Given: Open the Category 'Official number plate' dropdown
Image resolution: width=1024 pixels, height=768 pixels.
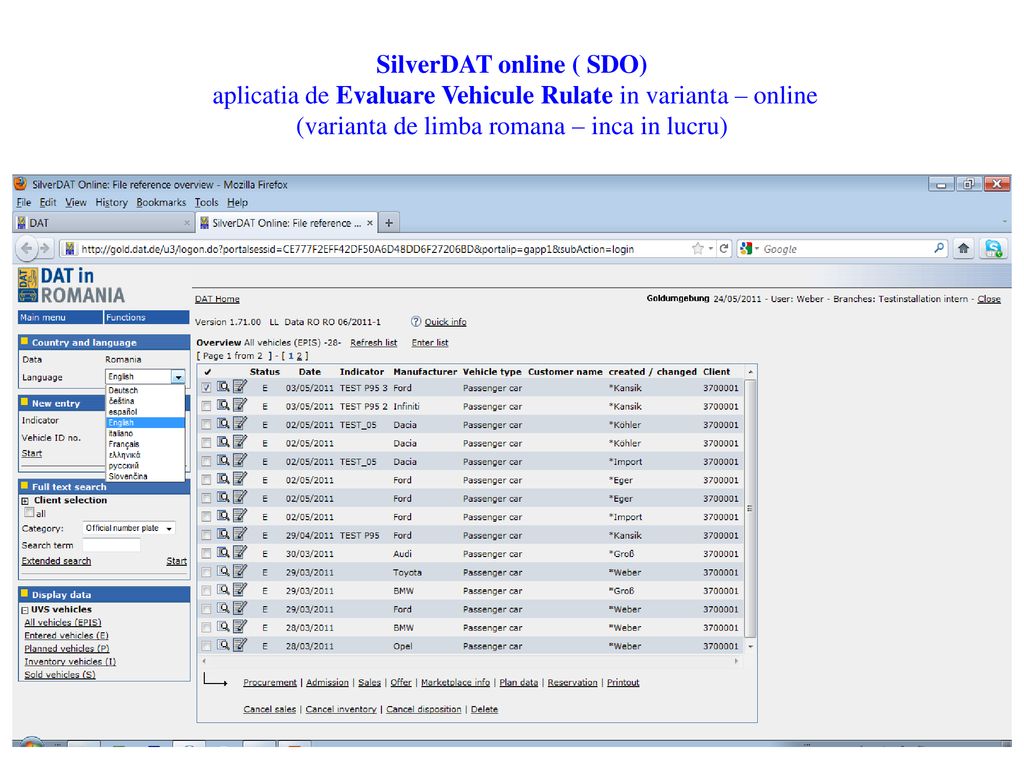Looking at the screenshot, I should click(x=129, y=528).
